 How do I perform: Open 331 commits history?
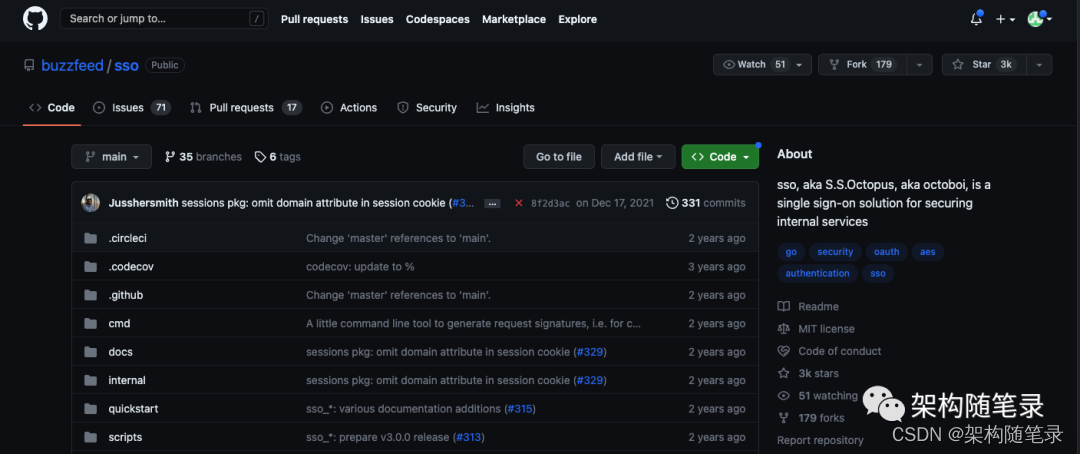click(x=706, y=203)
